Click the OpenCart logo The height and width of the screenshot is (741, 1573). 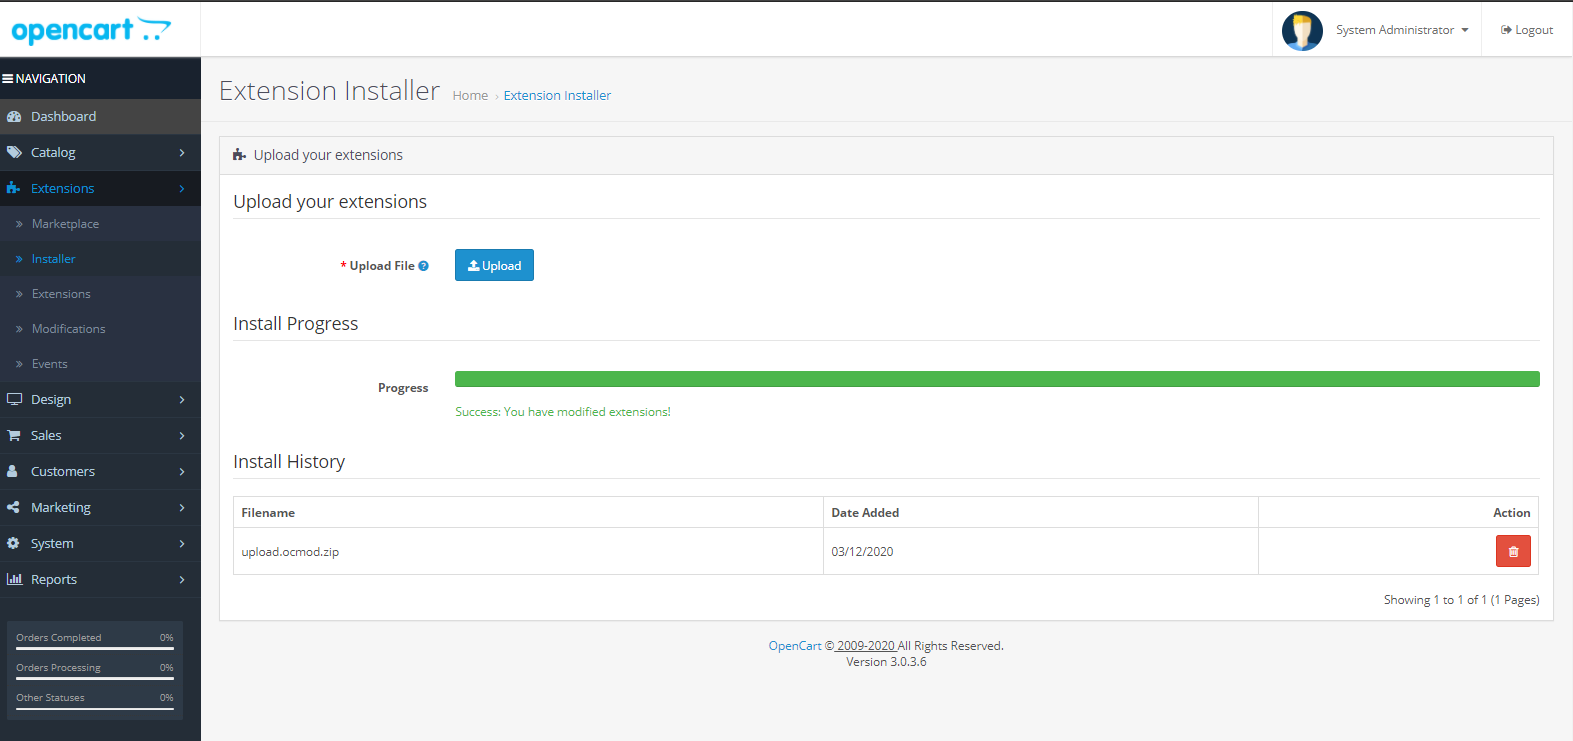pos(91,30)
